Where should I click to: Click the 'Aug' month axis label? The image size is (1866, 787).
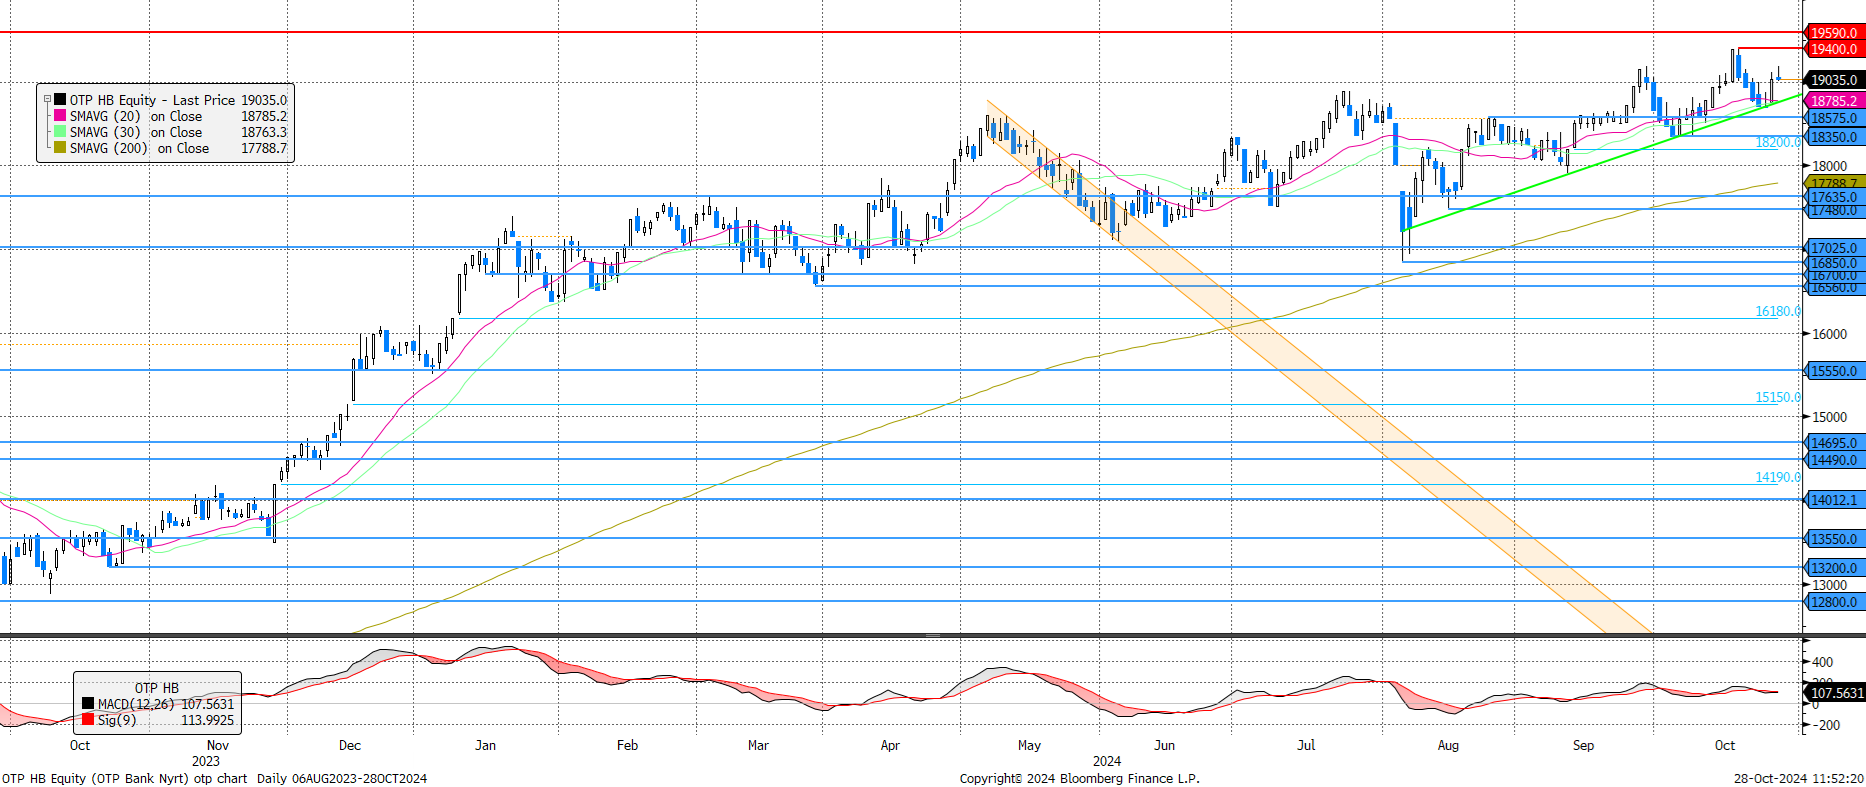[x=1448, y=745]
